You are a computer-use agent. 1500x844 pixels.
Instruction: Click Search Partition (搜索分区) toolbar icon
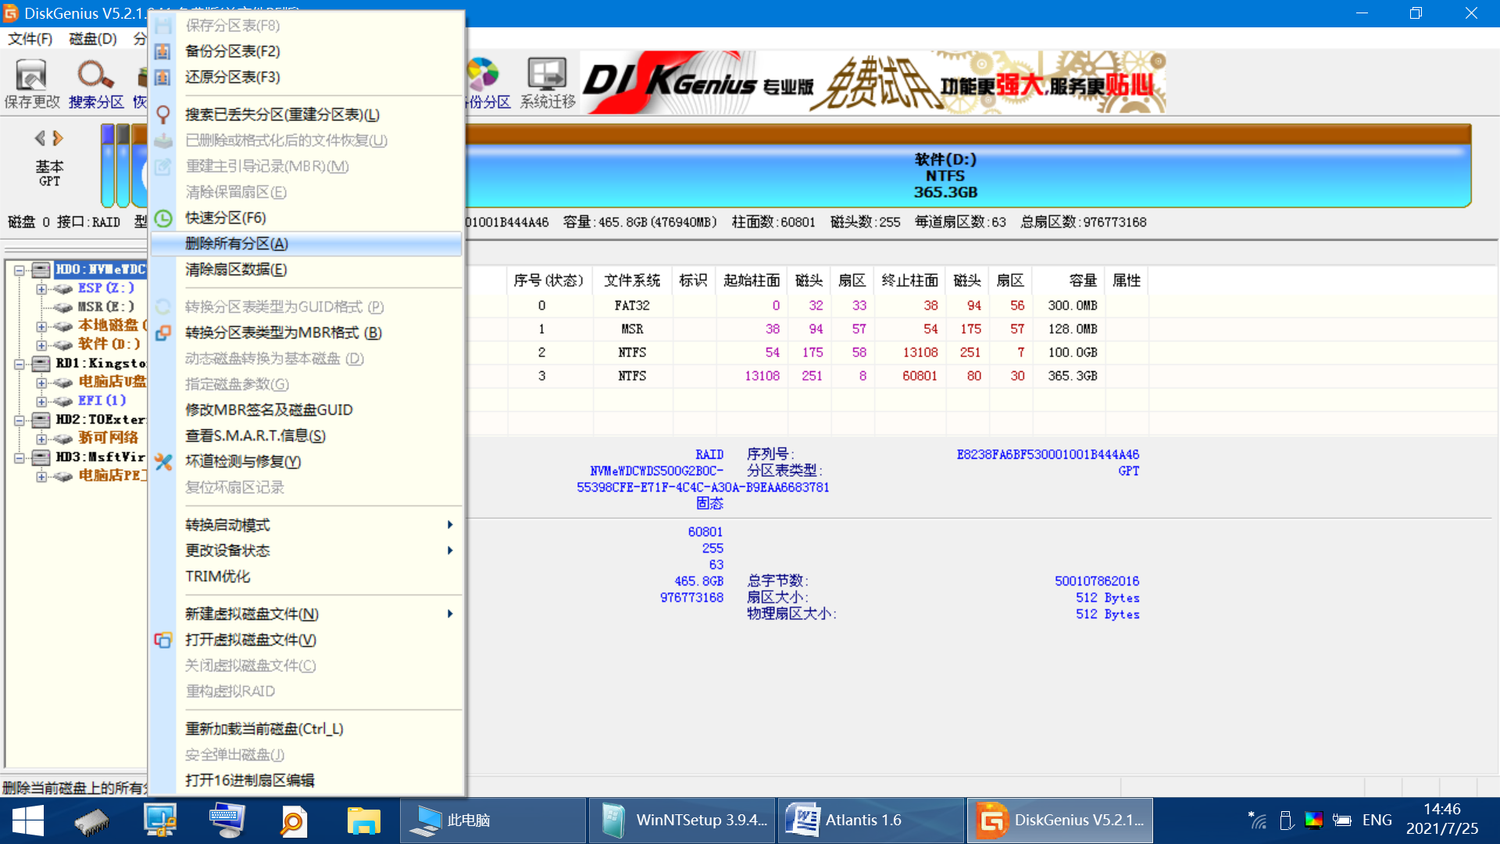[x=96, y=84]
